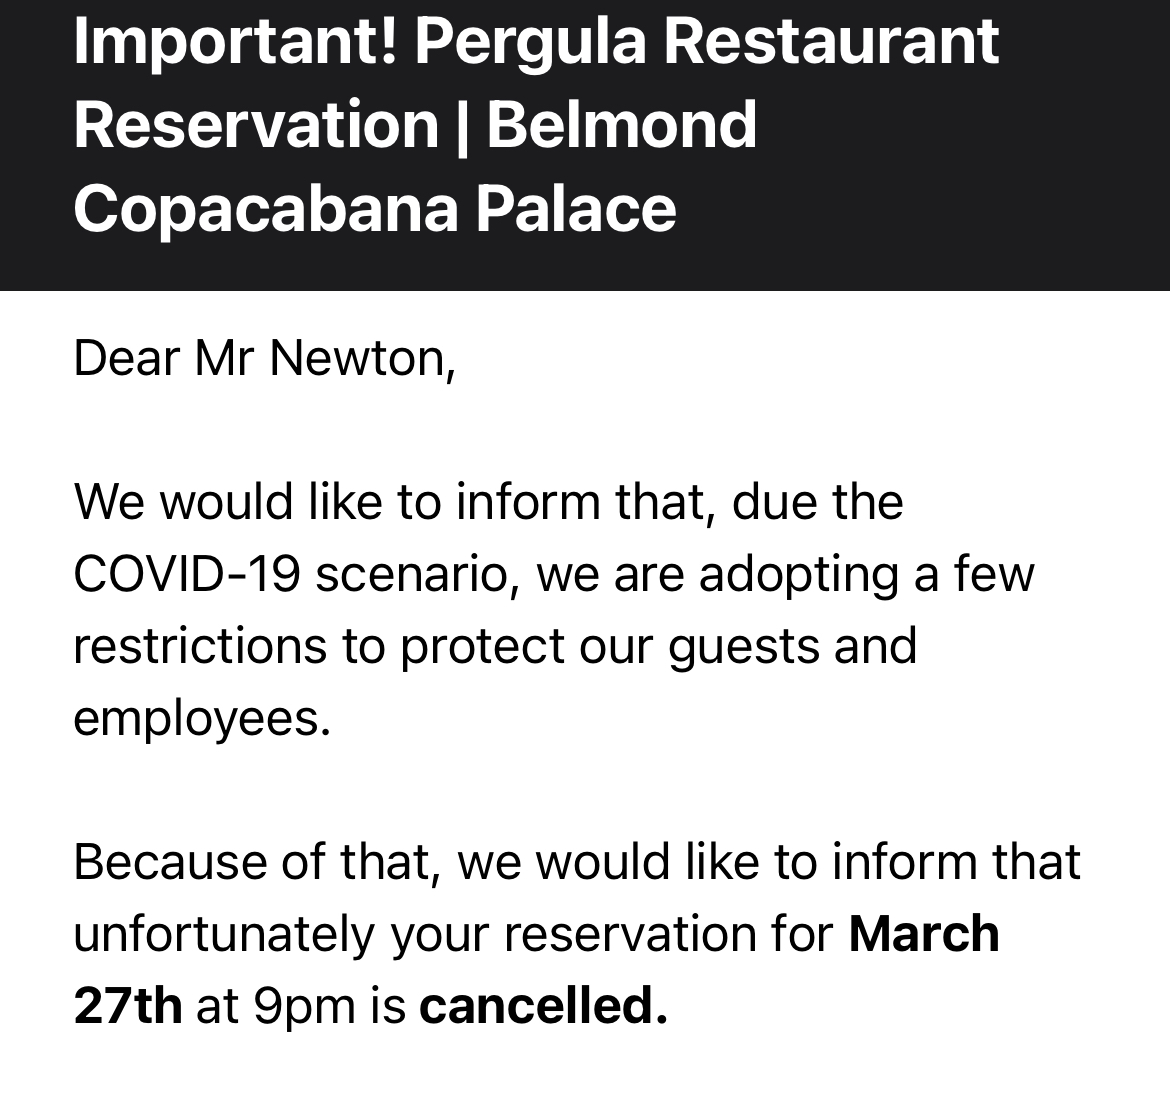Click the bold date text 27th
This screenshot has height=1110, width=1170.
tap(128, 1006)
